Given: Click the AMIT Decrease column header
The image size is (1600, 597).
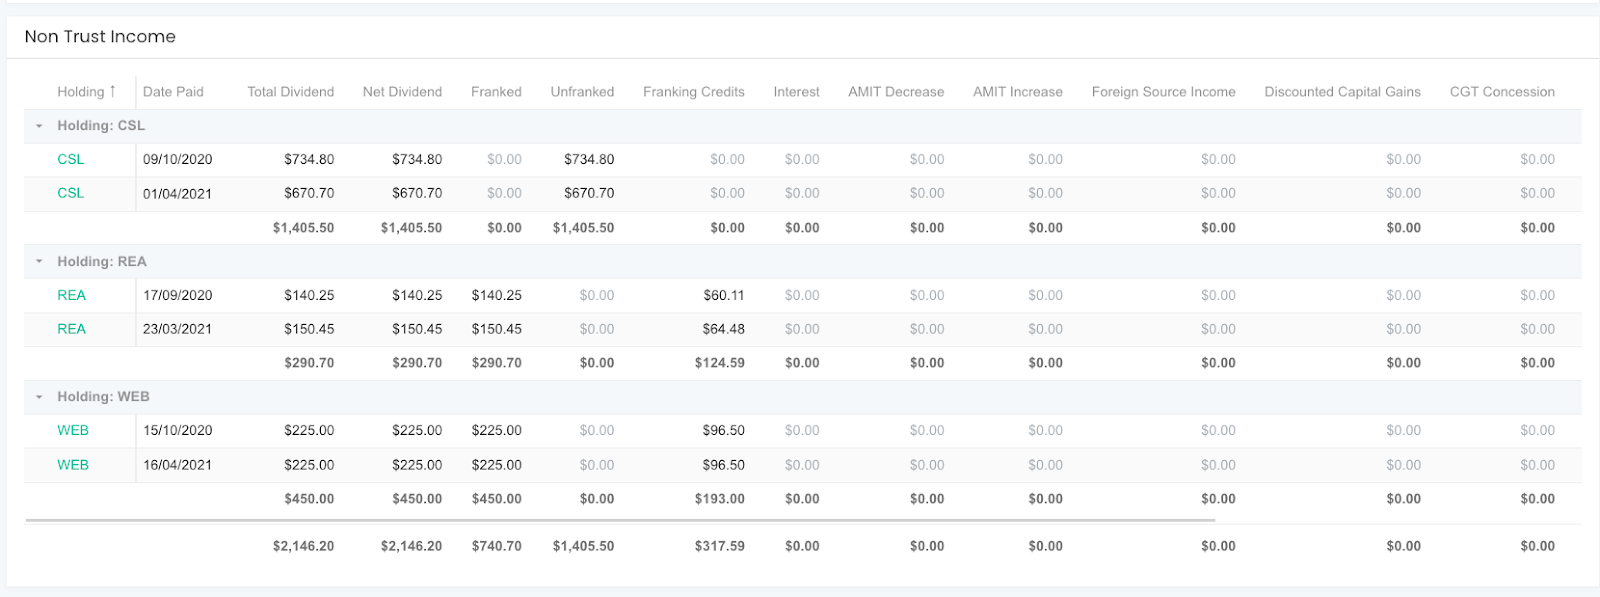Looking at the screenshot, I should pyautogui.click(x=896, y=92).
